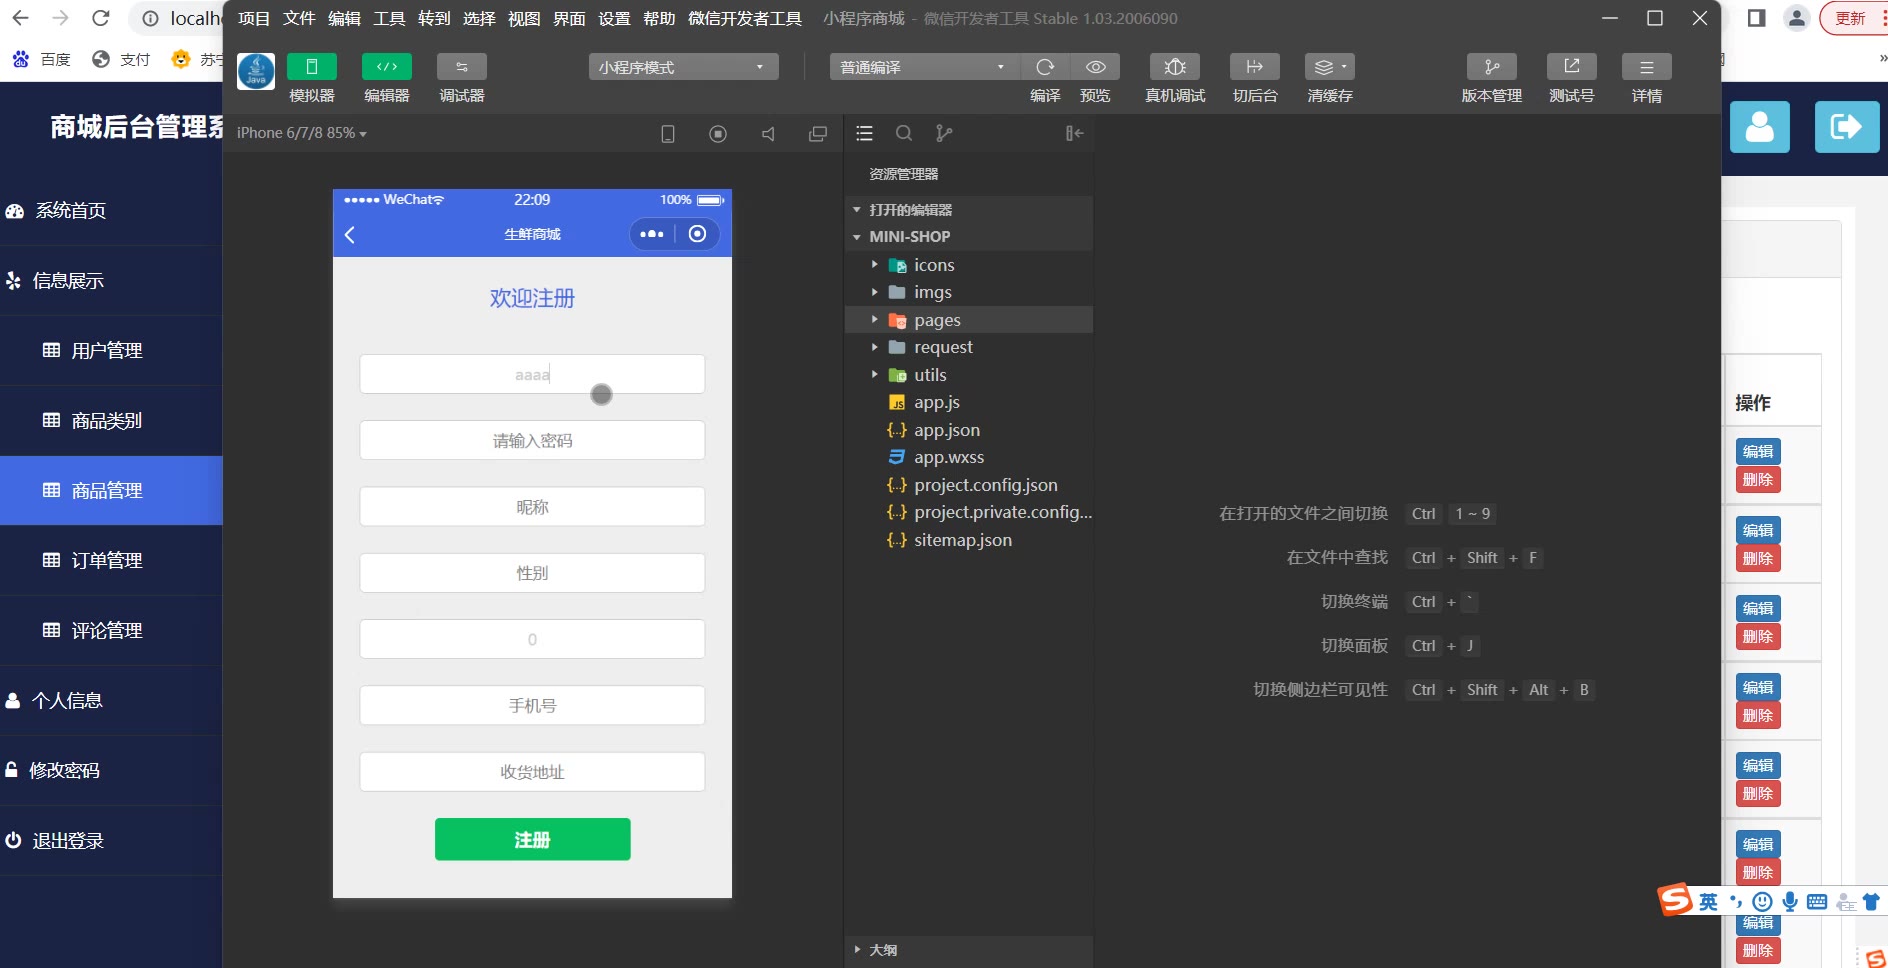Open version management branch icon
The width and height of the screenshot is (1888, 968).
click(1491, 67)
